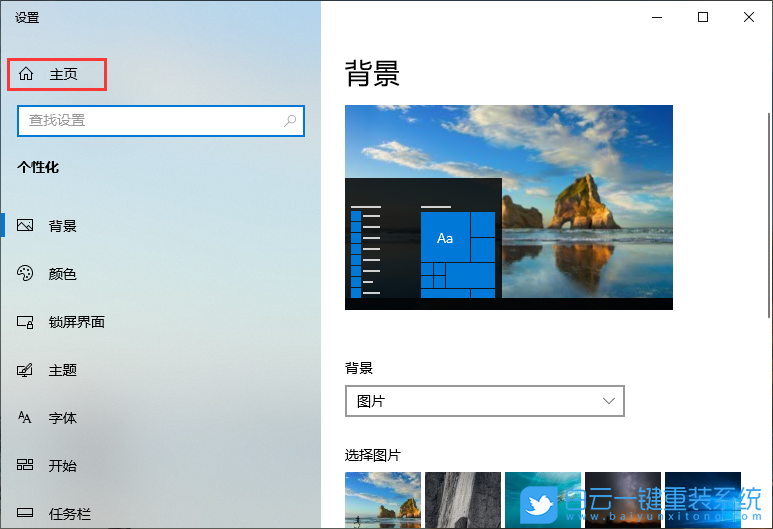Choose the blue Windows light wallpaper thumbnail
This screenshot has height=529, width=773.
pyautogui.click(x=703, y=500)
